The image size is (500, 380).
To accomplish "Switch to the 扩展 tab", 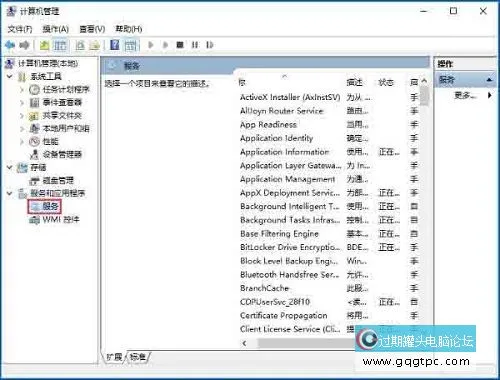I will 114,357.
